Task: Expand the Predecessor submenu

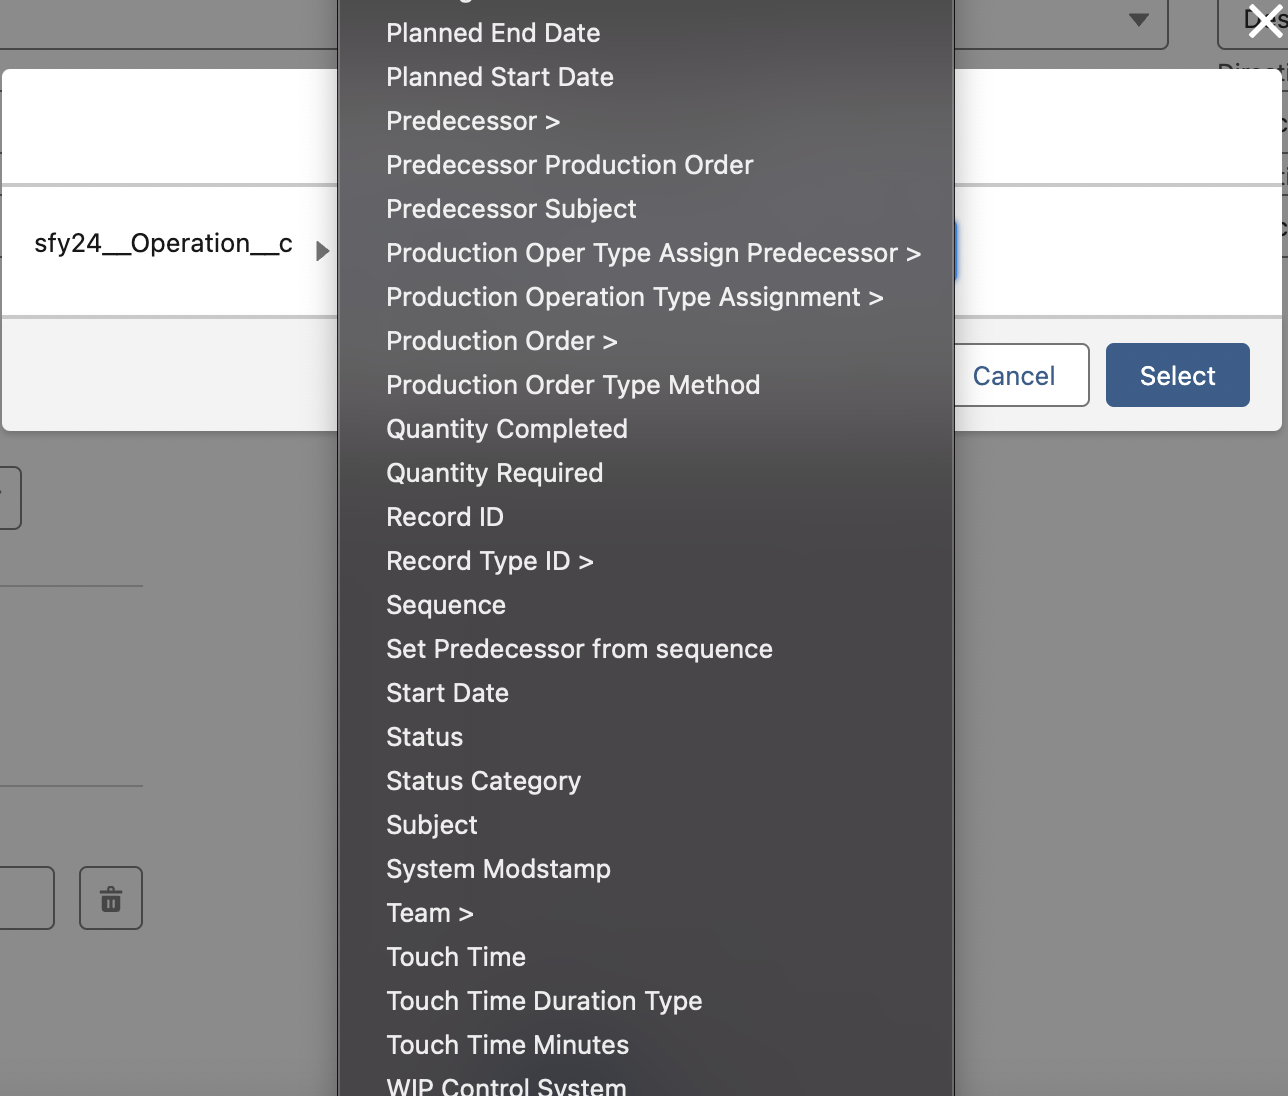Action: pos(472,121)
